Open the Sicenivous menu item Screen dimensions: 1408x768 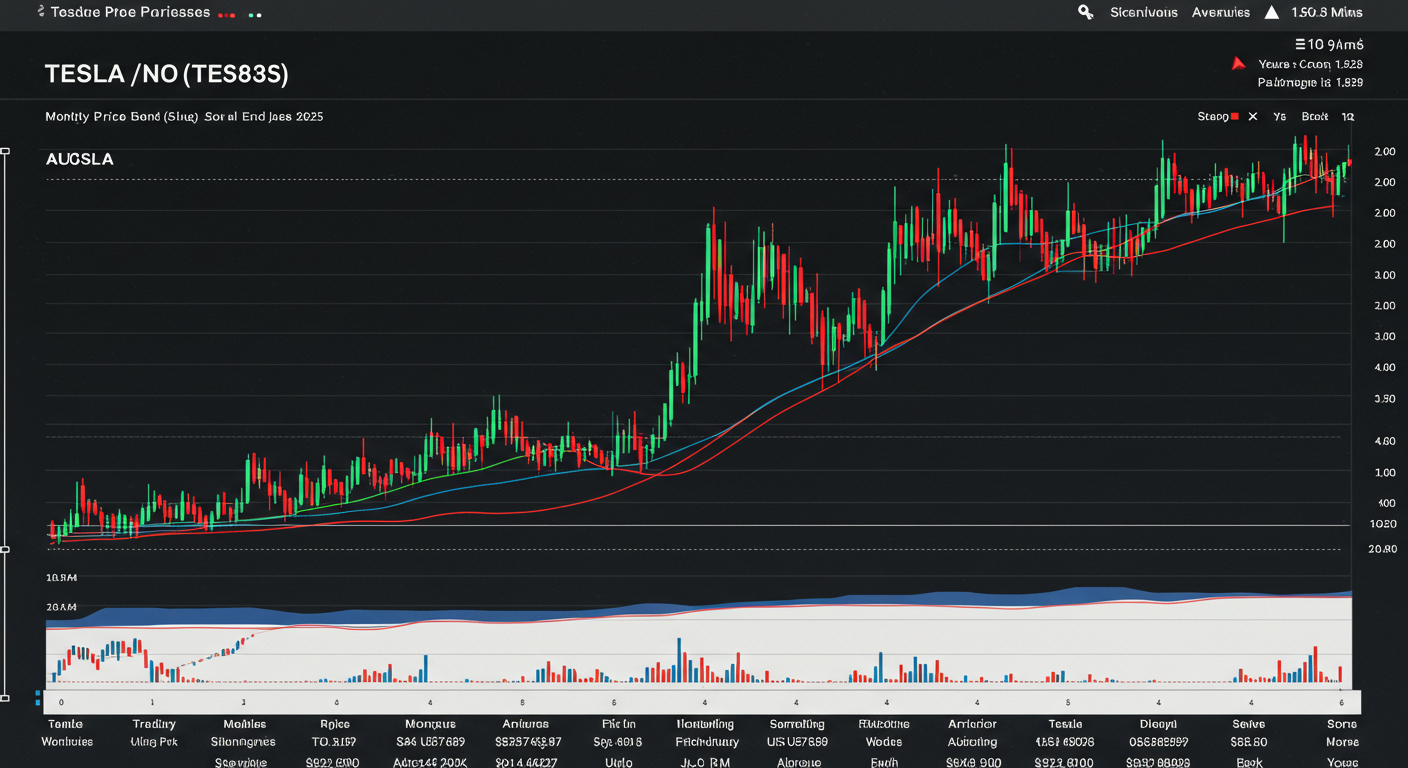coord(1144,12)
